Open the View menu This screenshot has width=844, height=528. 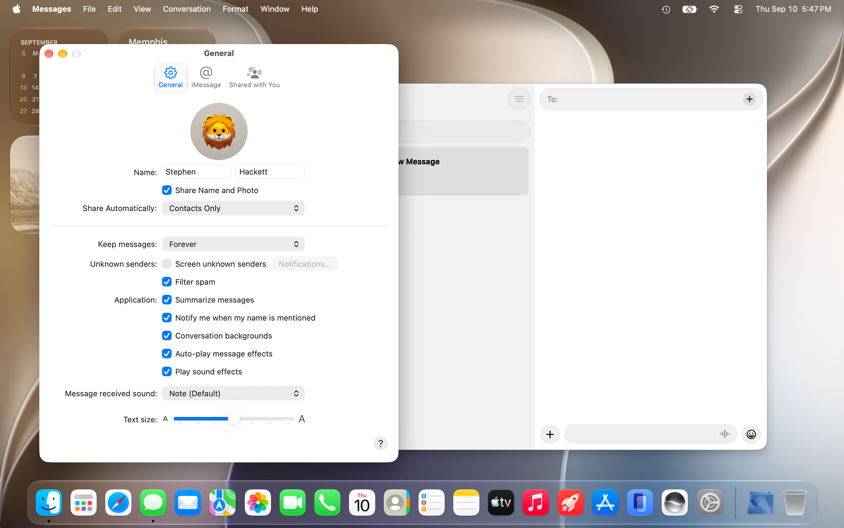(x=142, y=9)
